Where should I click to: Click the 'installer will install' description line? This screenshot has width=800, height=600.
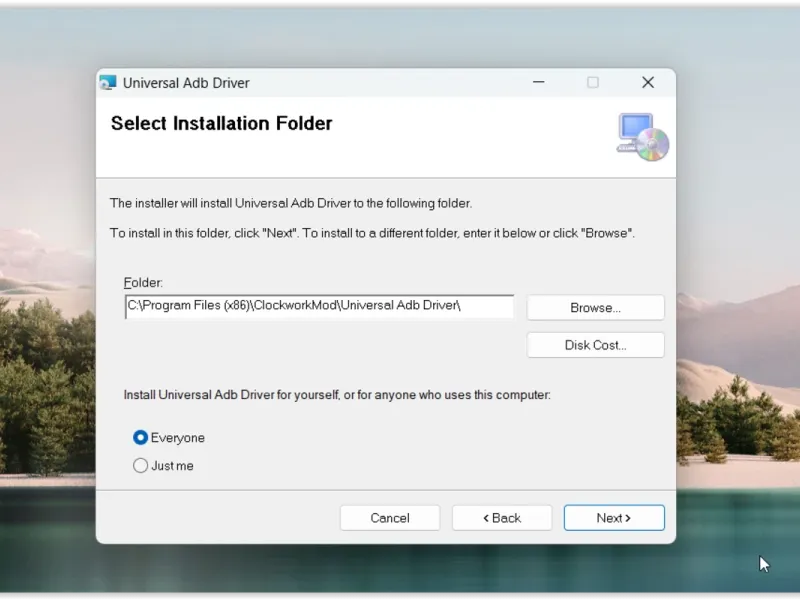click(291, 203)
